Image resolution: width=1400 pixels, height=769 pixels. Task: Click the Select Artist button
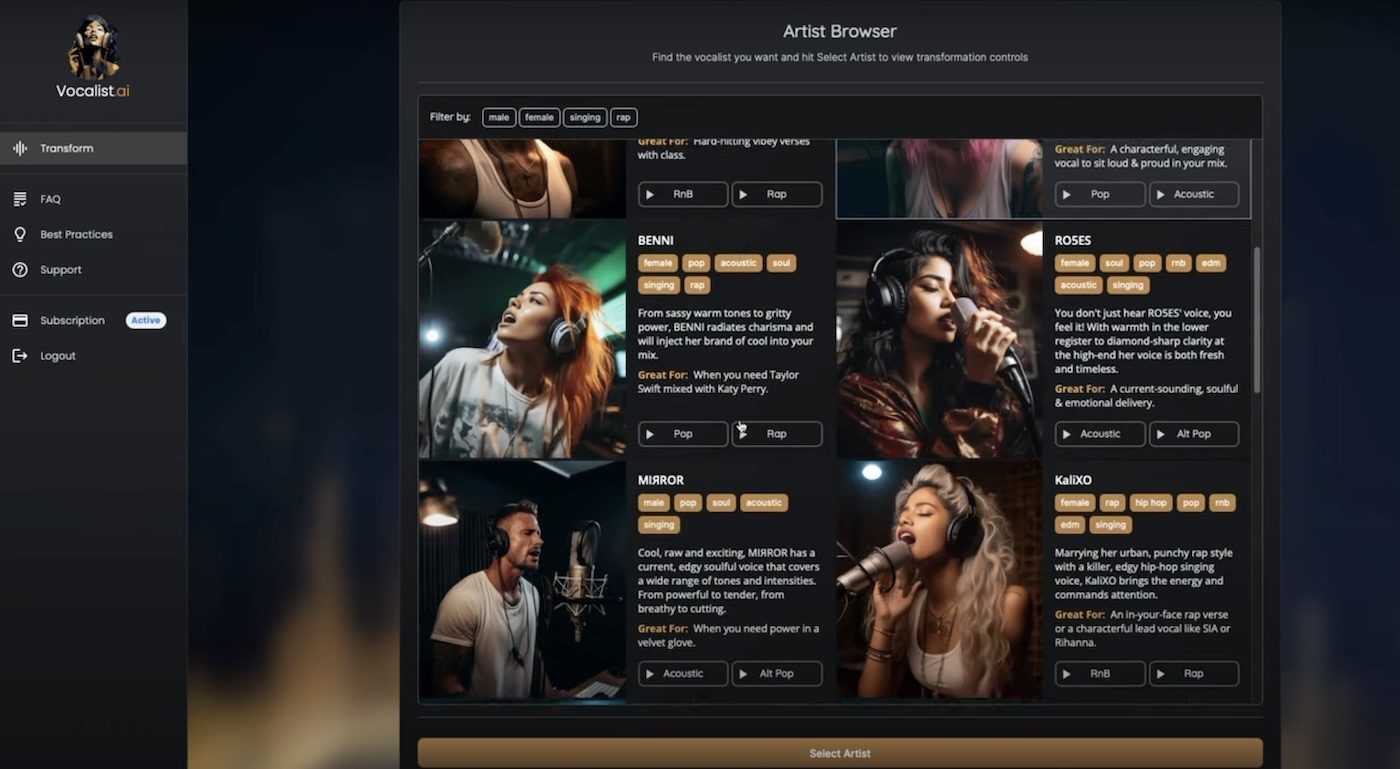pyautogui.click(x=839, y=752)
